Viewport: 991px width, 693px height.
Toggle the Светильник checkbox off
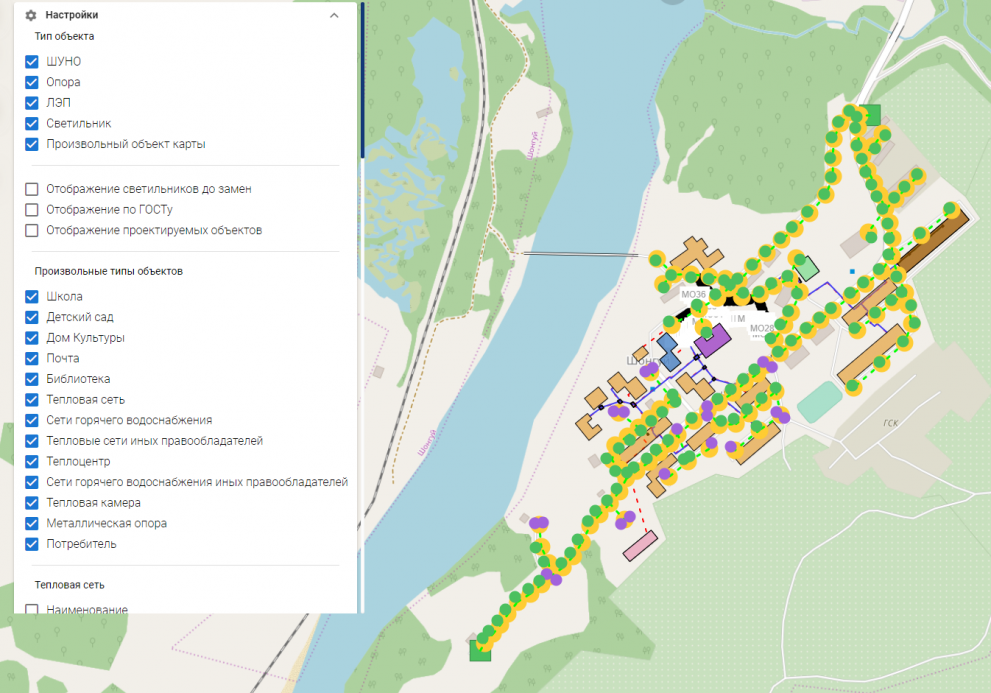(32, 124)
